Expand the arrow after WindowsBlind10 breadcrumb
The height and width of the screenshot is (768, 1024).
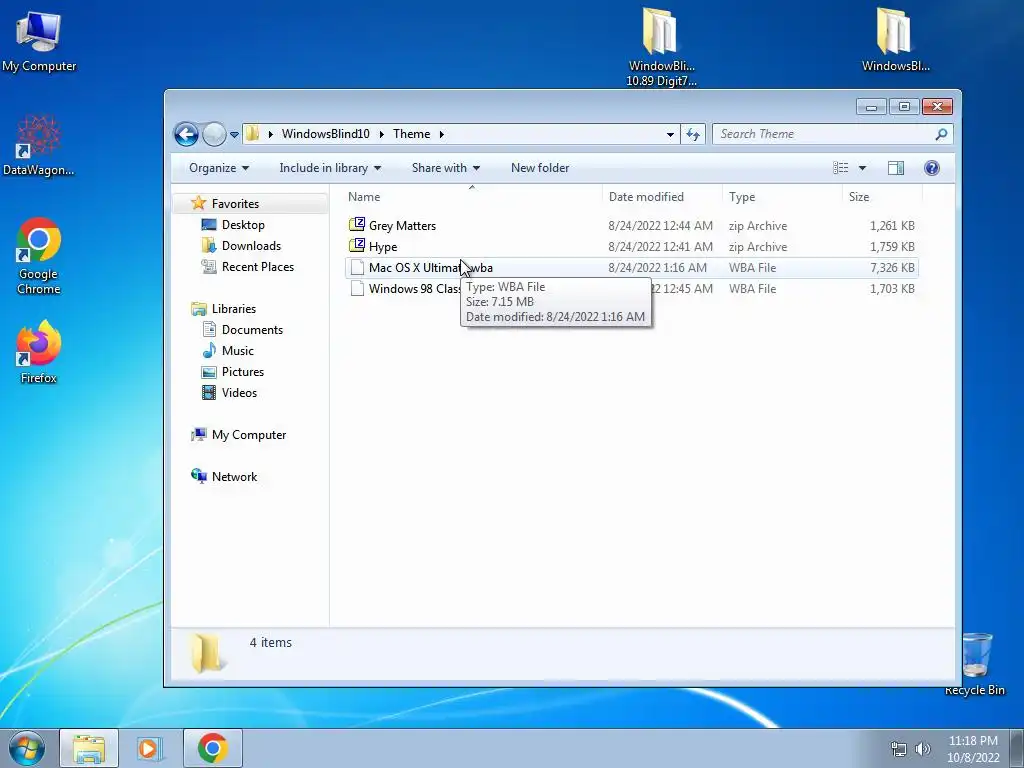(381, 134)
